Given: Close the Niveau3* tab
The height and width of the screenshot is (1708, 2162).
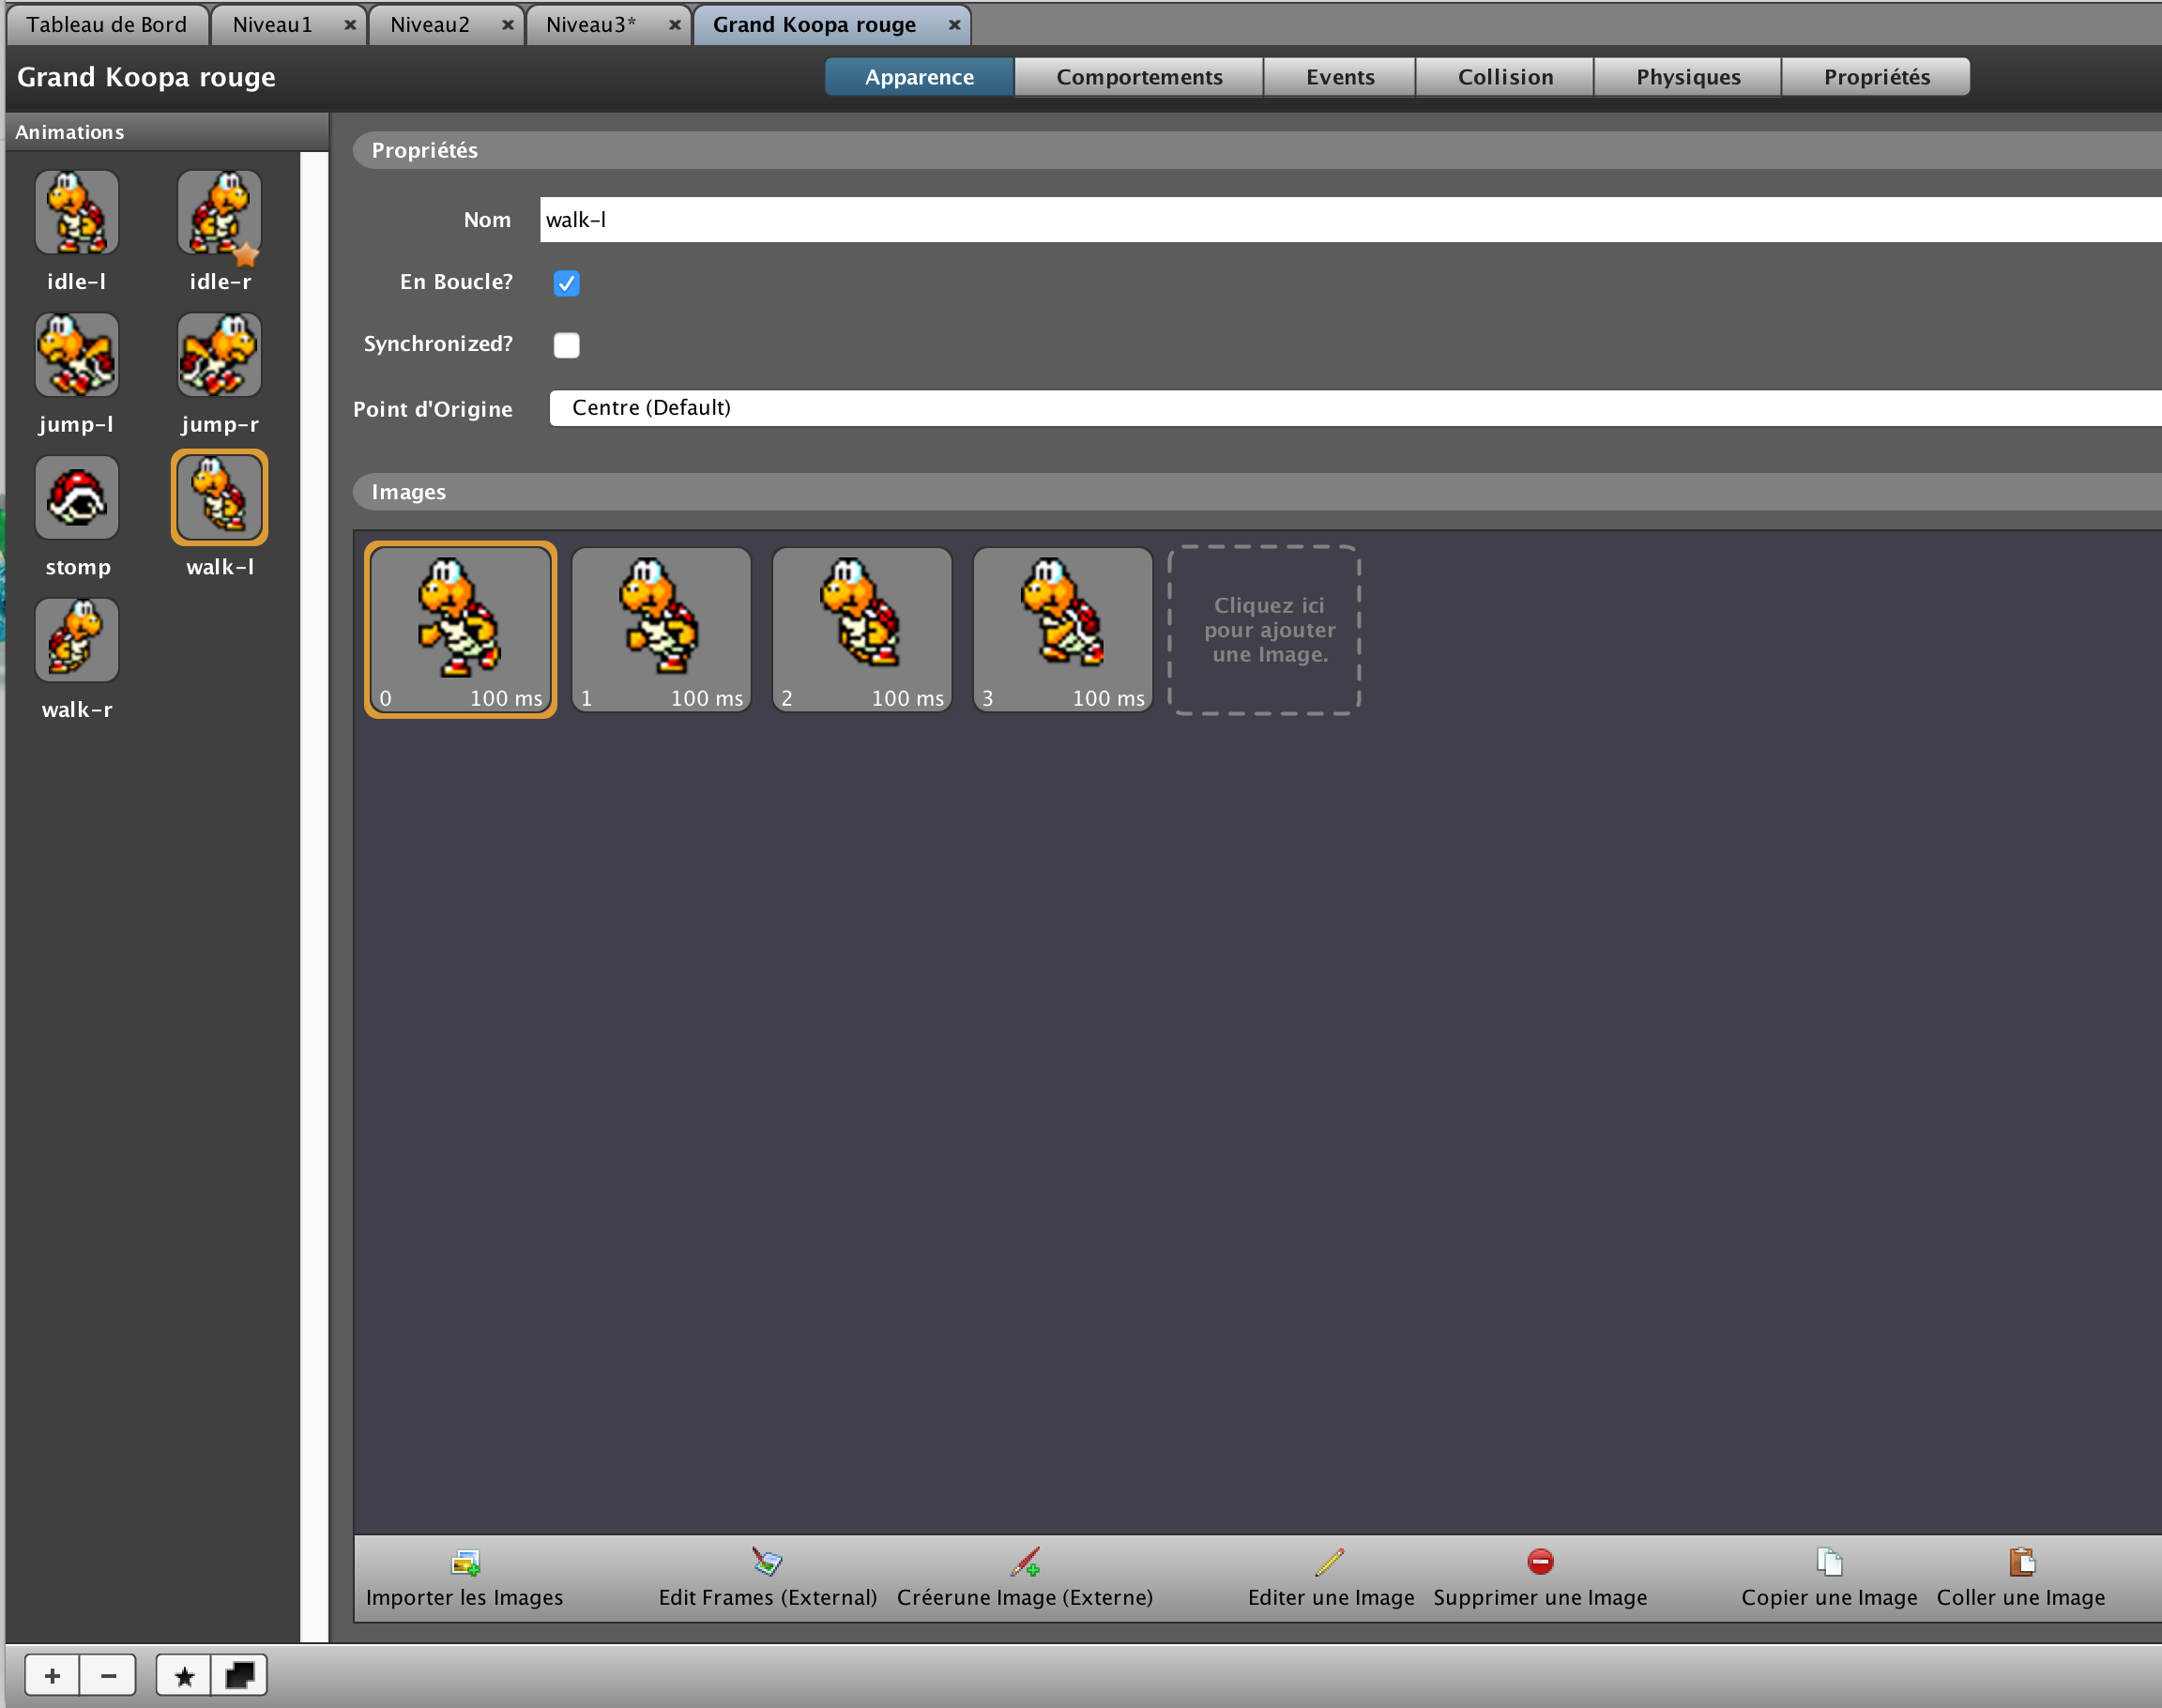Looking at the screenshot, I should coord(675,25).
